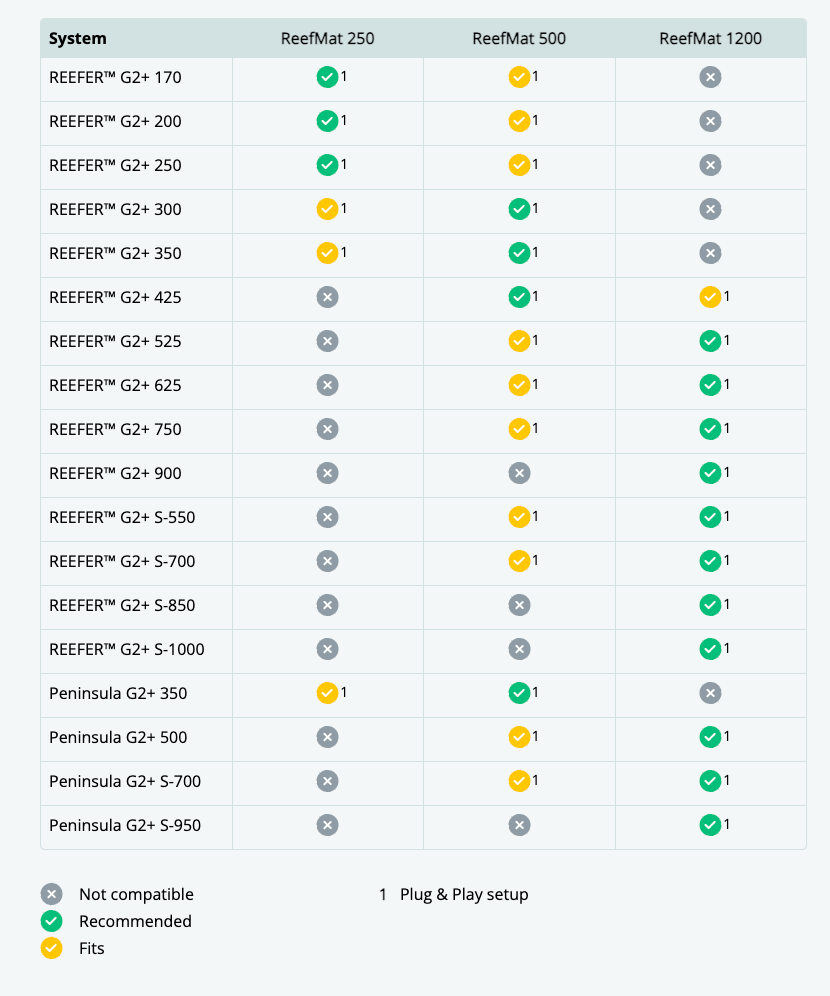Click green check for REEFER G2+ 425 ReefMat 500
This screenshot has width=830, height=996.
(519, 297)
